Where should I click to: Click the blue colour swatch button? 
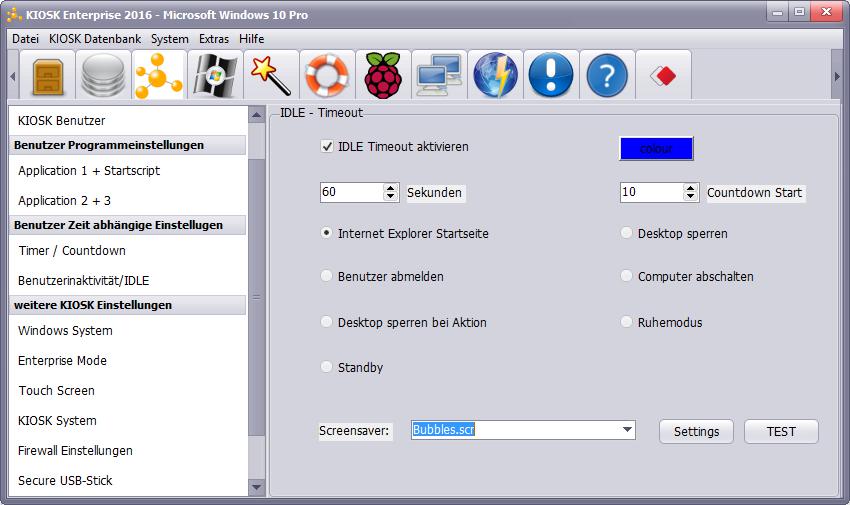pos(656,148)
